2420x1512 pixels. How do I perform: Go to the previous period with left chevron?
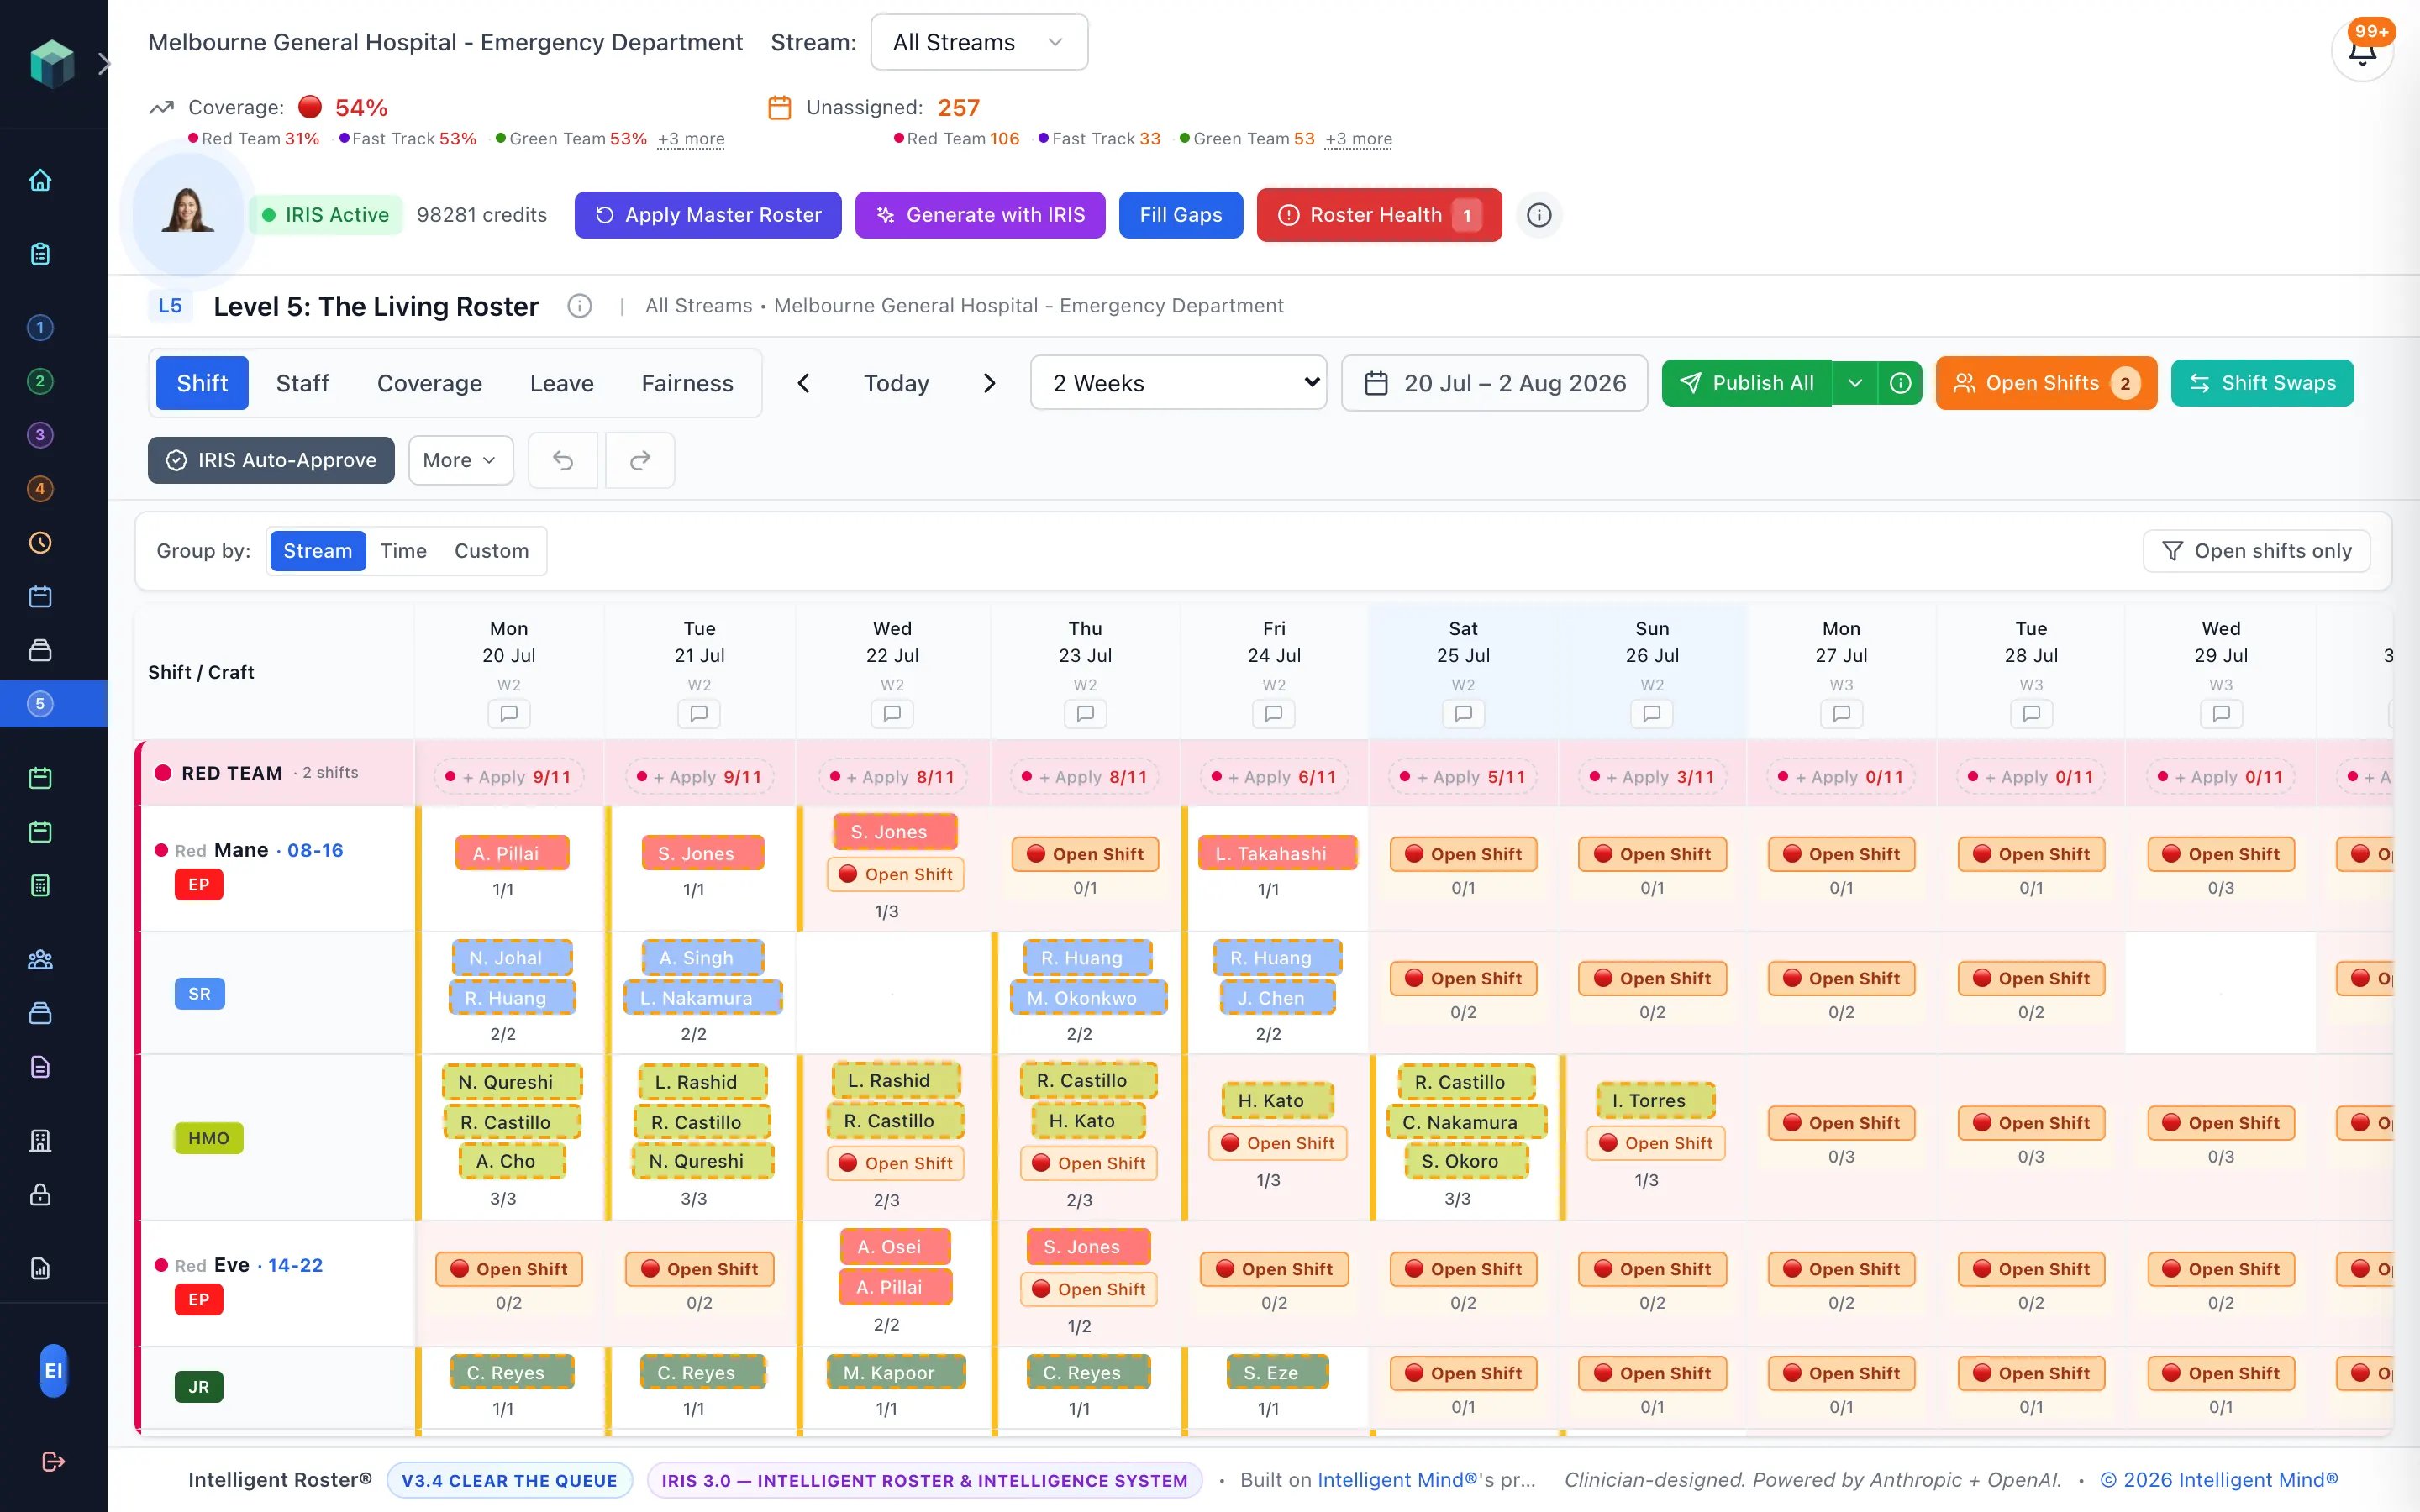803,383
